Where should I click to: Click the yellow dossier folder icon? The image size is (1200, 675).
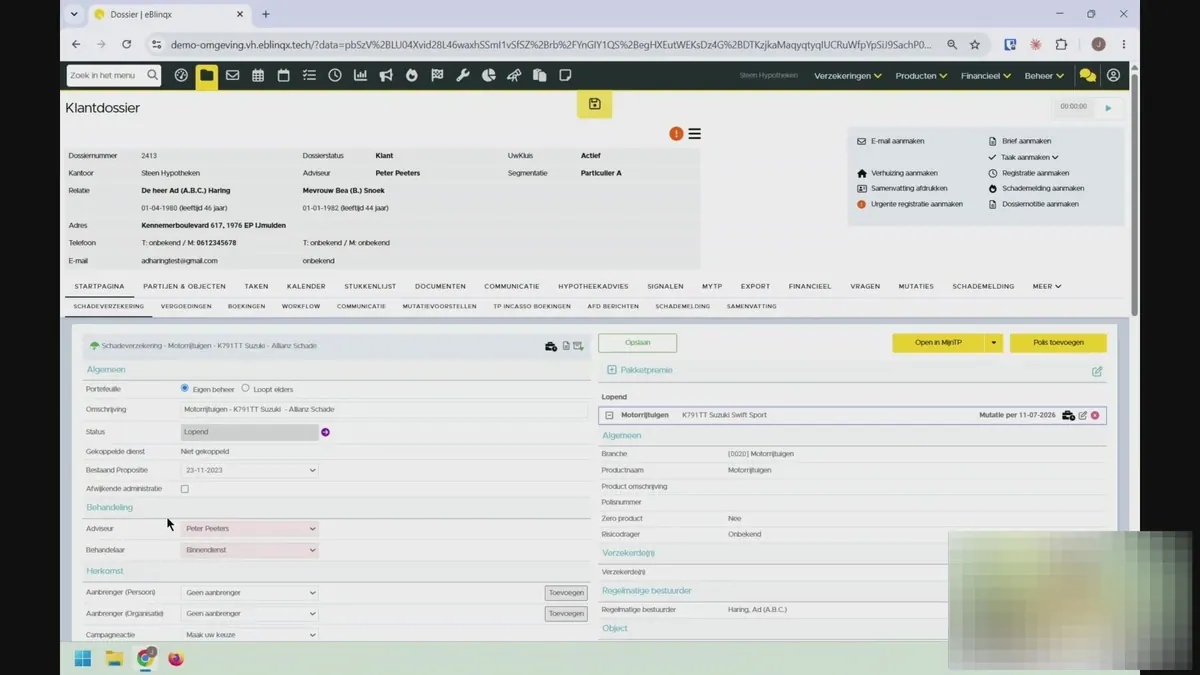[207, 75]
